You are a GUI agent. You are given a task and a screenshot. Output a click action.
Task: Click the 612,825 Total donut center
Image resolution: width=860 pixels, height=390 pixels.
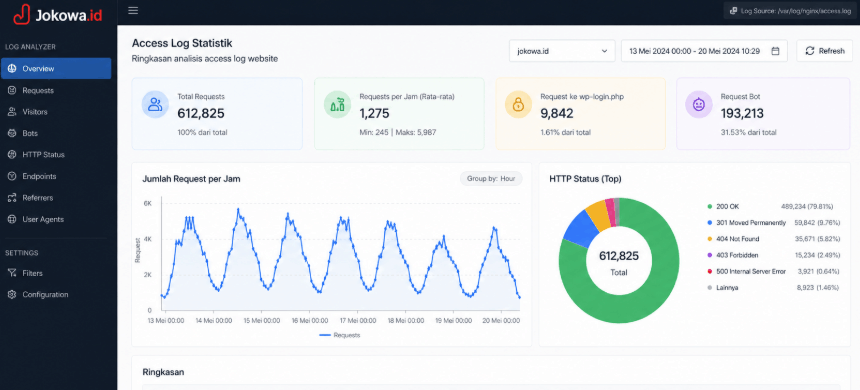click(x=619, y=262)
